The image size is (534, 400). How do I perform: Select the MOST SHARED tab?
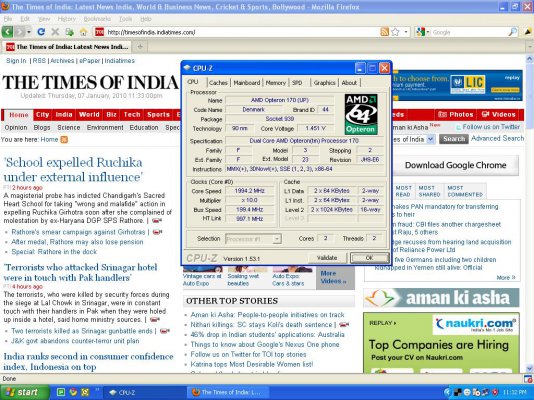point(429,191)
